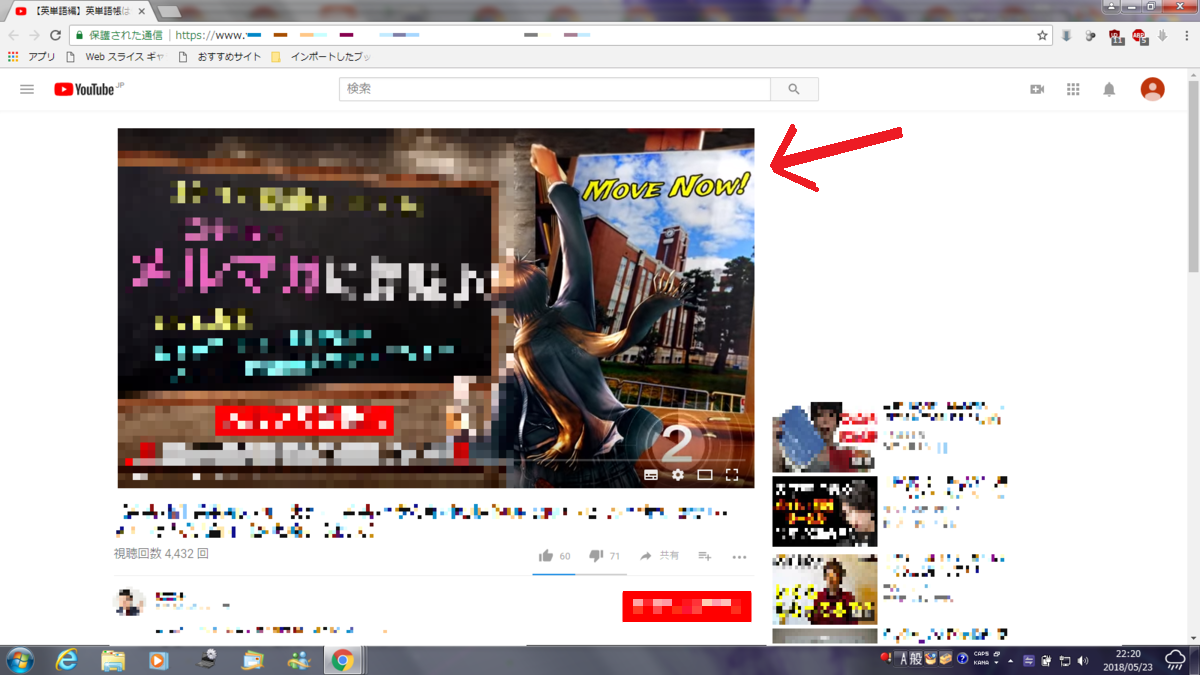This screenshot has width=1200, height=675.
Task: Open the おすすめサイト bookmark
Action: pos(220,57)
